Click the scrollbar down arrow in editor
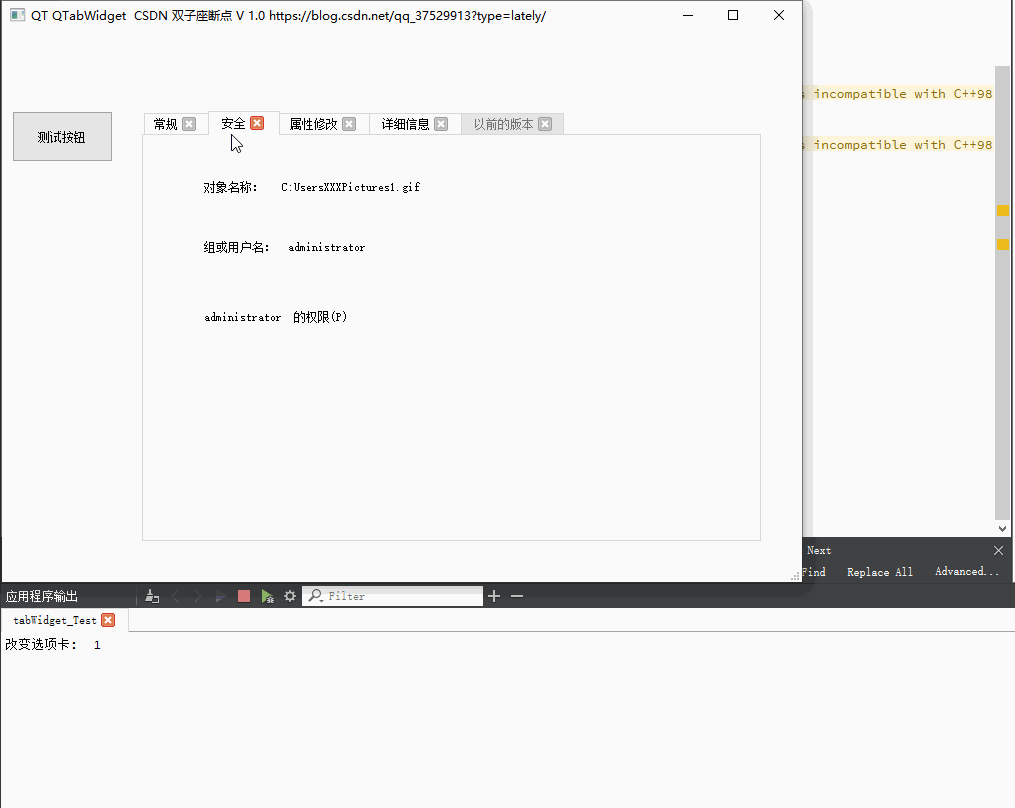Image resolution: width=1015 pixels, height=808 pixels. 1002,528
